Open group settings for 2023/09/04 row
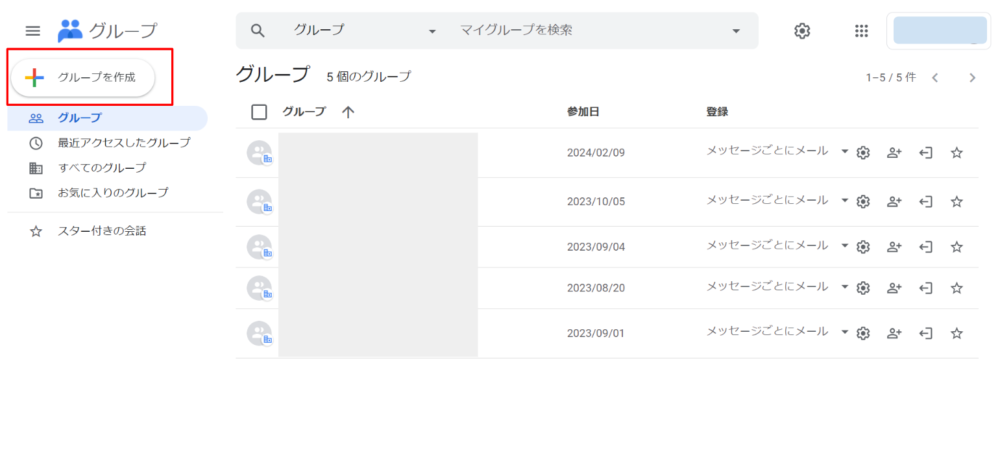Image resolution: width=1000 pixels, height=450 pixels. click(x=863, y=247)
